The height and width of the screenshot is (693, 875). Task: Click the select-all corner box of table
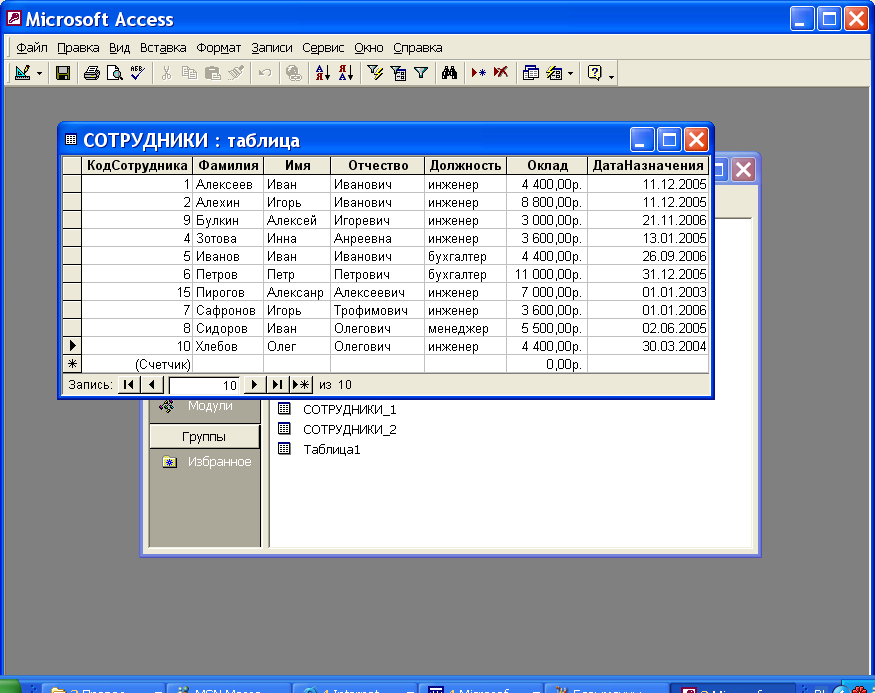[72, 166]
